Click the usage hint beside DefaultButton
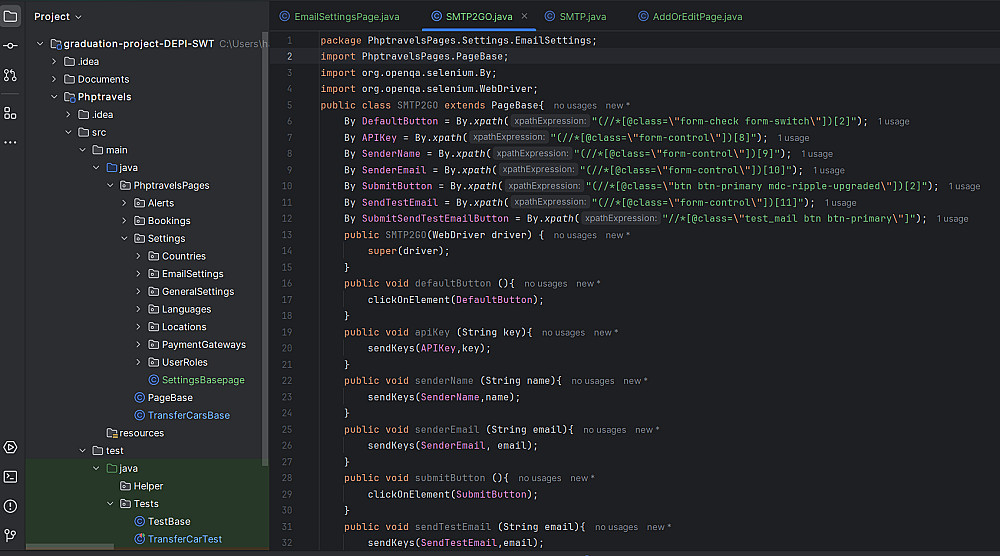The width and height of the screenshot is (1000, 556). [x=894, y=121]
